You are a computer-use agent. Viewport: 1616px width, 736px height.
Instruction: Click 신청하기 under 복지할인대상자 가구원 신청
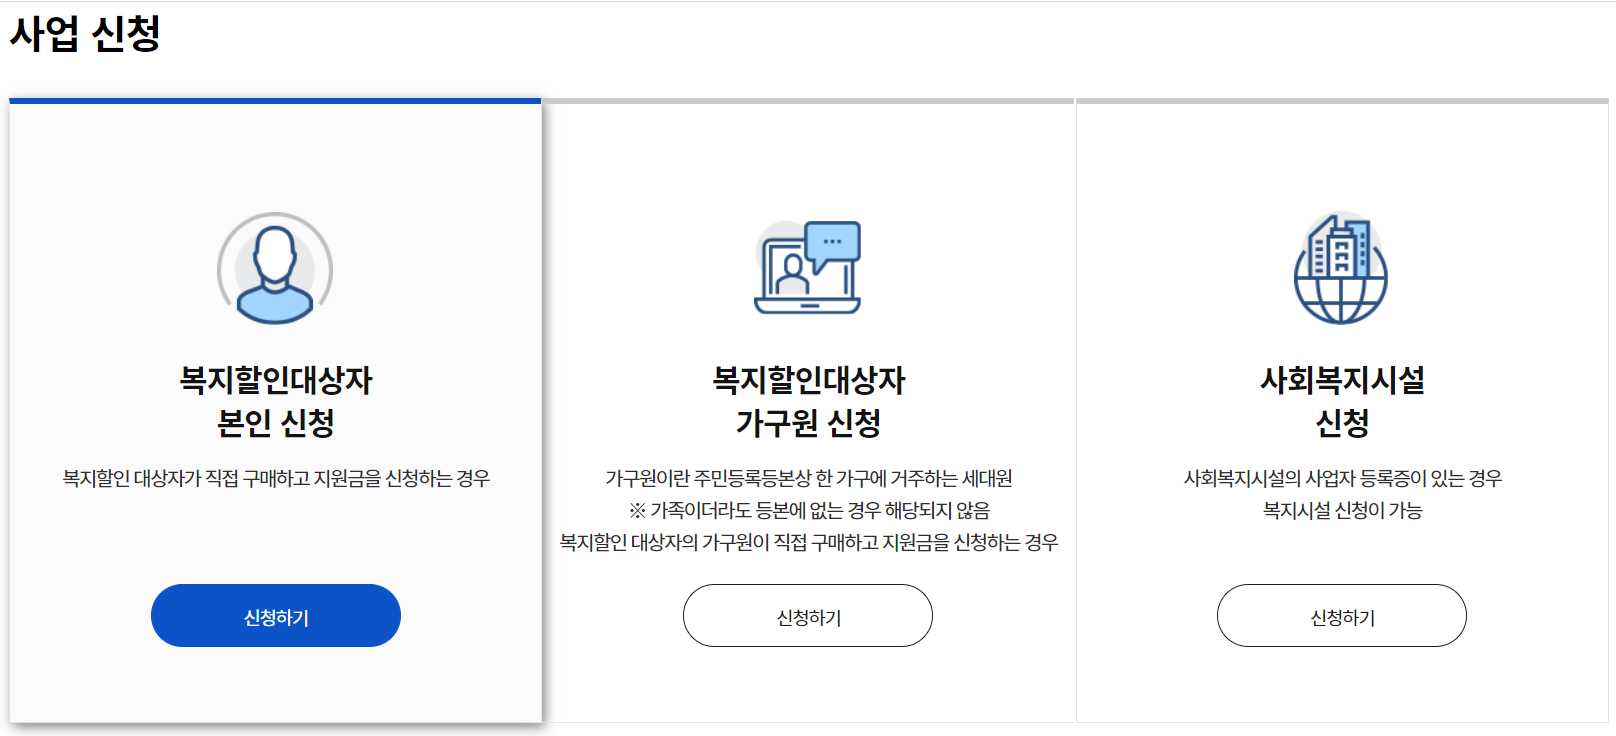tap(808, 616)
